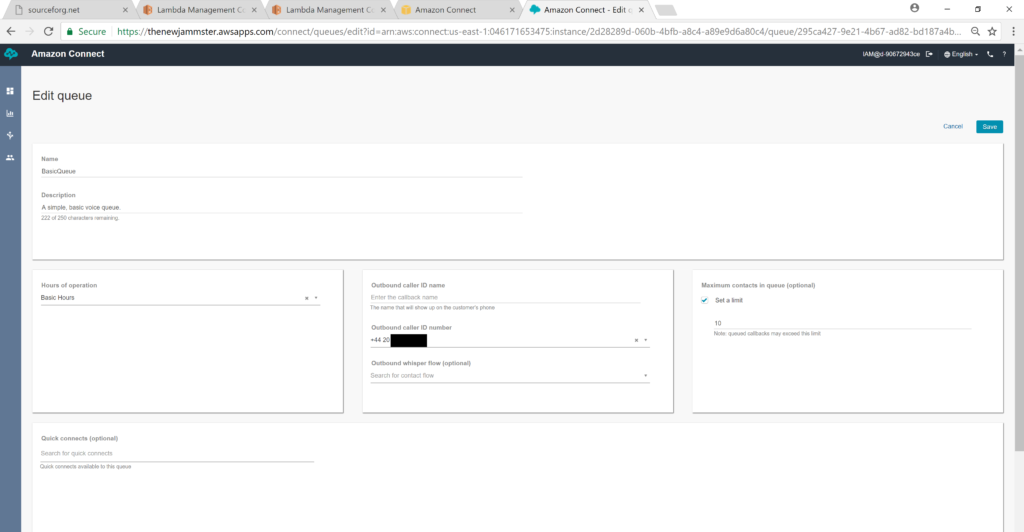Open the Chrome three-dot menu
1024x532 pixels.
[x=1013, y=31]
